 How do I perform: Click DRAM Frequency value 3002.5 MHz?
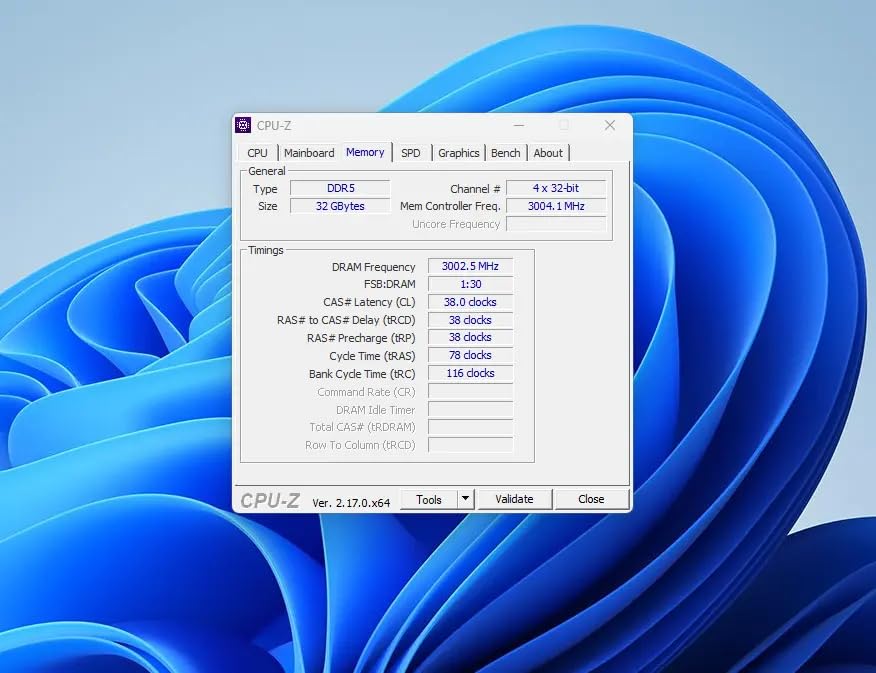click(470, 266)
